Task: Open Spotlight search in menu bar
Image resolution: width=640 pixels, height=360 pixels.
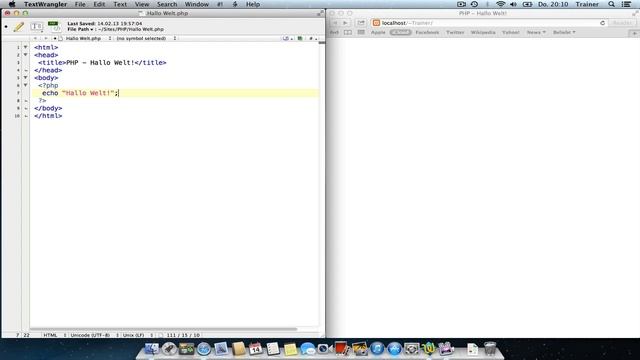Action: click(x=611, y=4)
